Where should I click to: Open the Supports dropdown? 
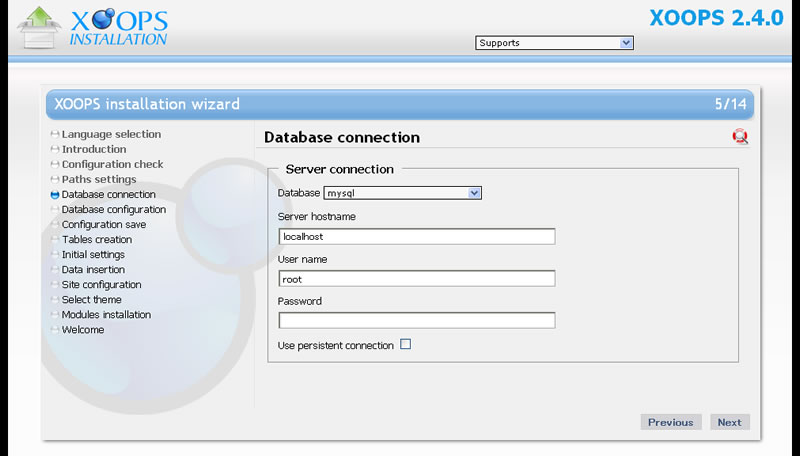point(554,43)
